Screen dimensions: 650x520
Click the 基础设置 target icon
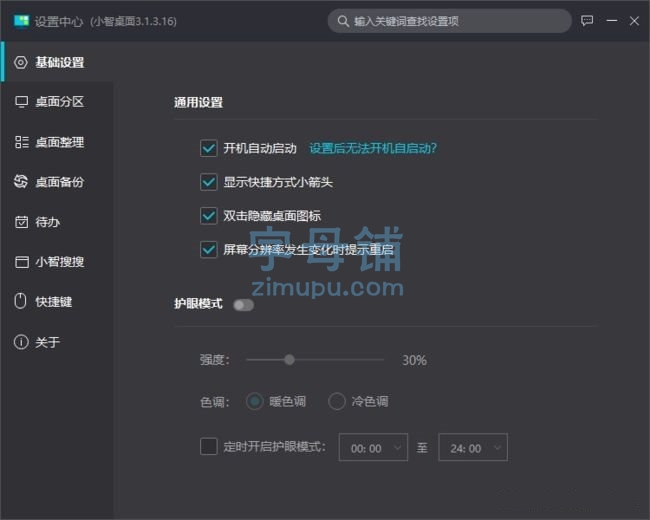[x=21, y=63]
